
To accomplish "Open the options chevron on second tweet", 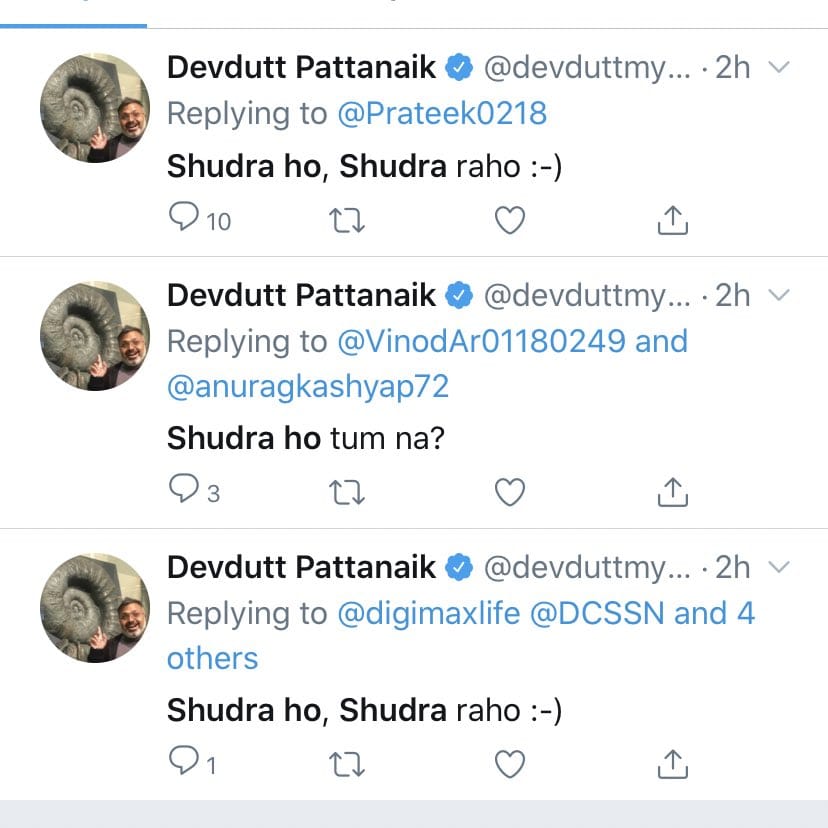I will click(781, 296).
